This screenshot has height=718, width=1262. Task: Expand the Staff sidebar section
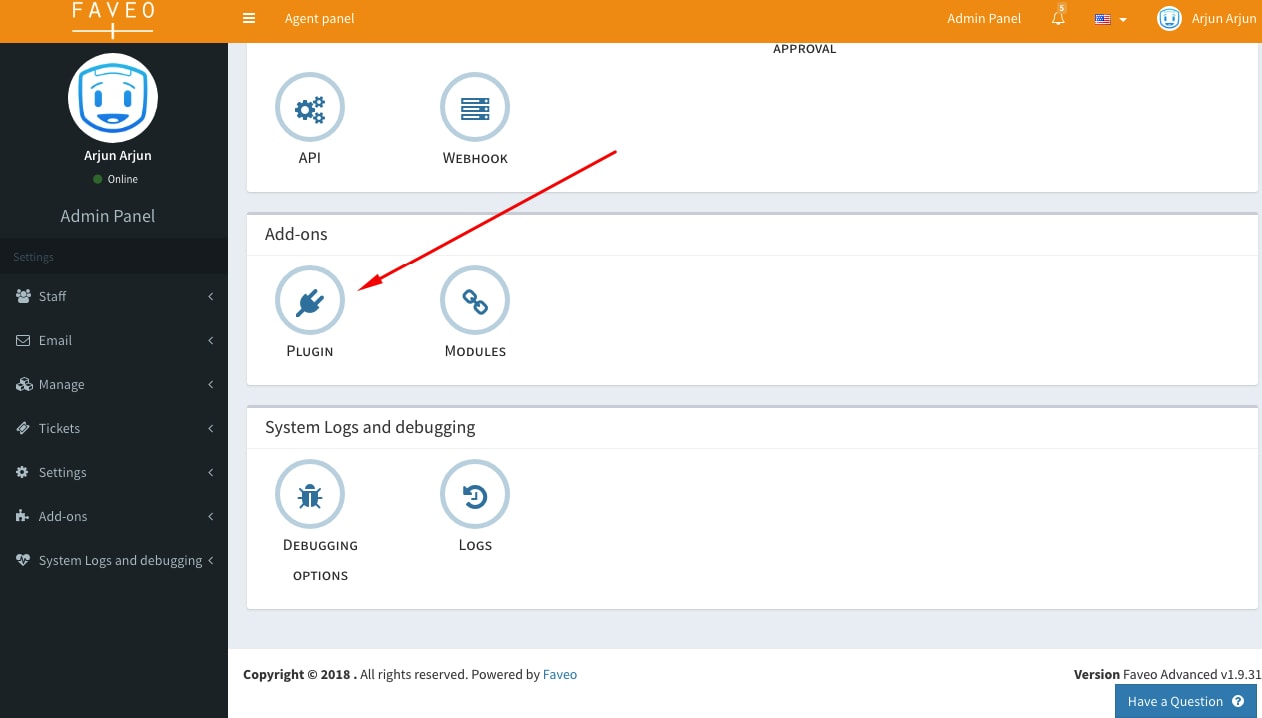(52, 296)
